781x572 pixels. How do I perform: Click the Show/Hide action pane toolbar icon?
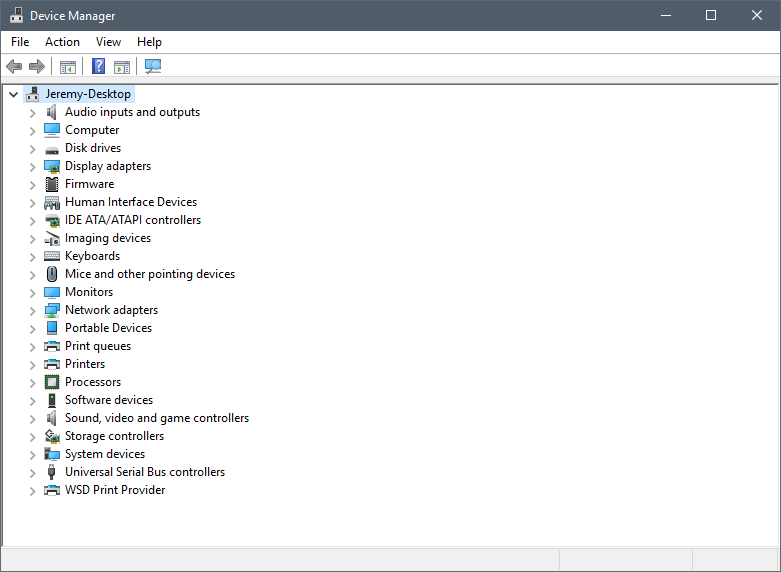[122, 67]
